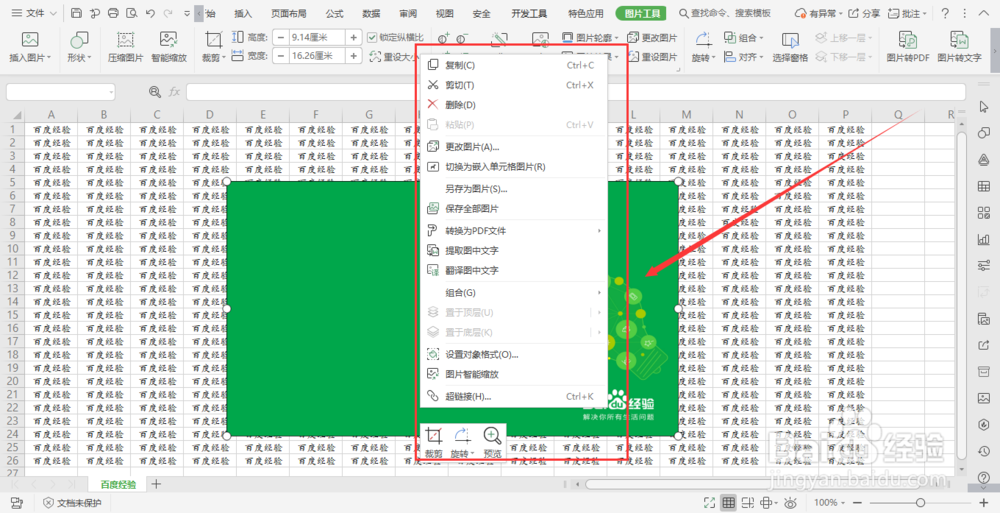Screen dimensions: 1000x513
Task: Expand the Group (组合) dropdown in ribbon
Action: (761, 38)
